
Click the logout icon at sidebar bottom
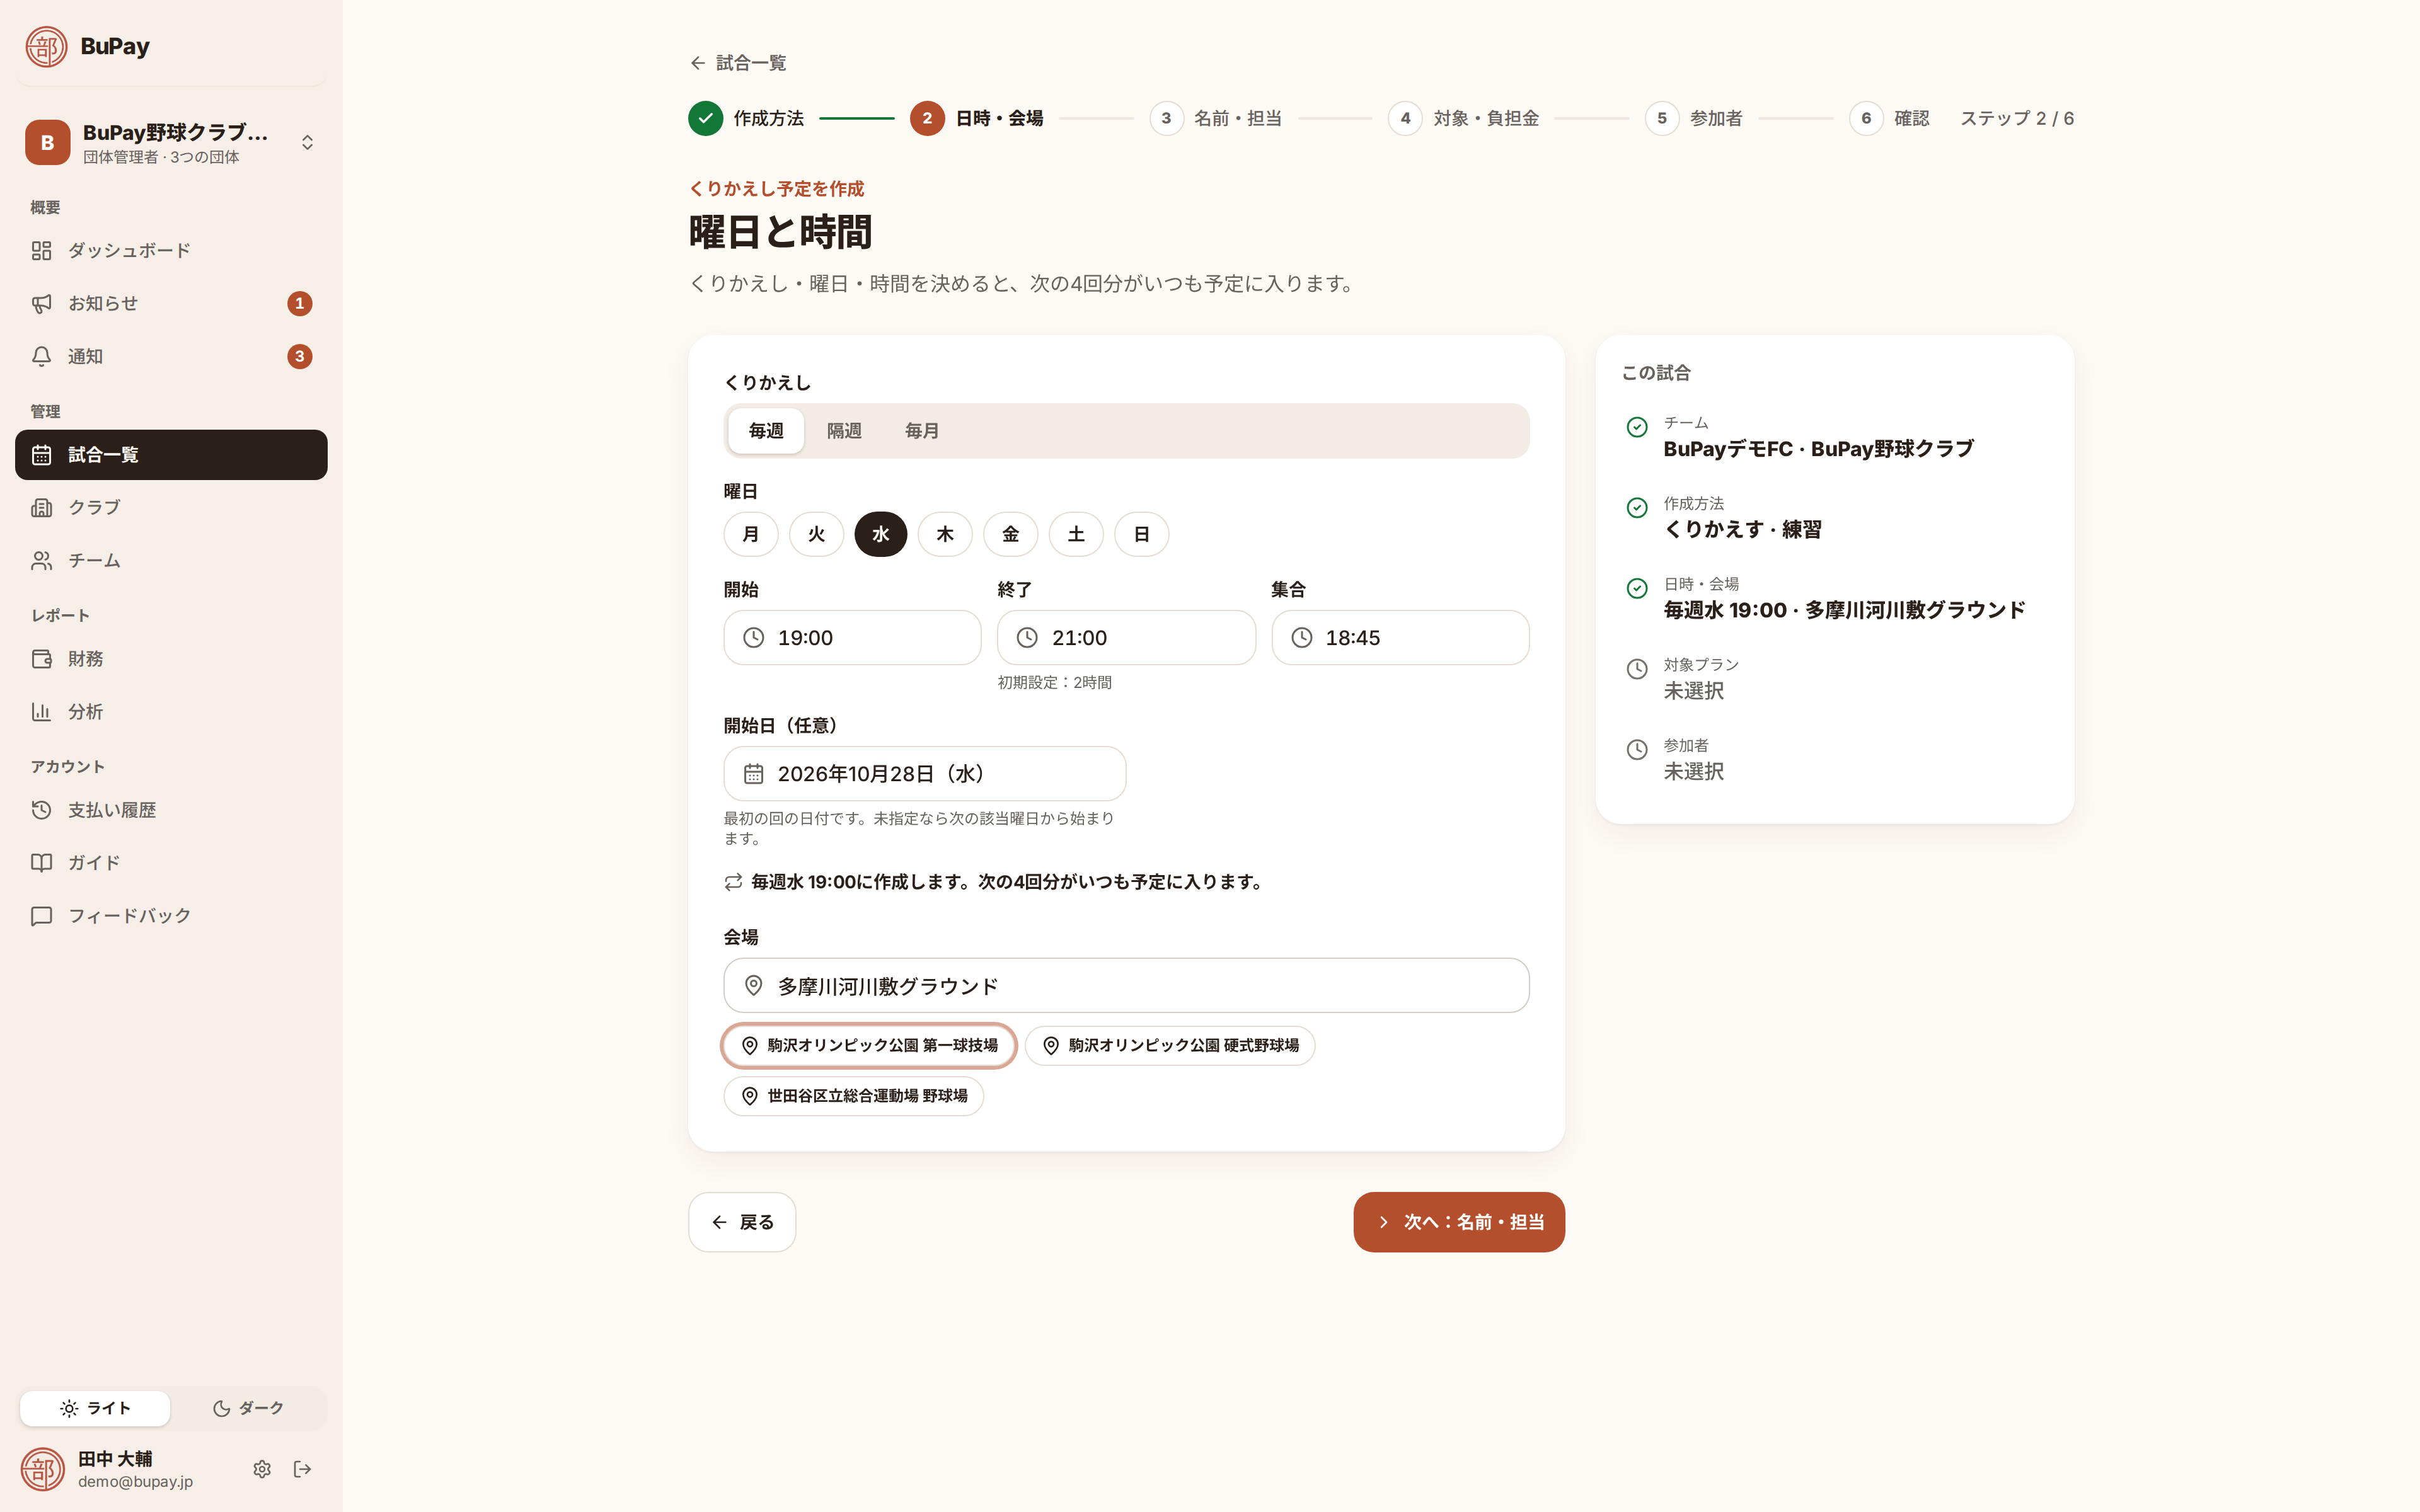point(302,1469)
